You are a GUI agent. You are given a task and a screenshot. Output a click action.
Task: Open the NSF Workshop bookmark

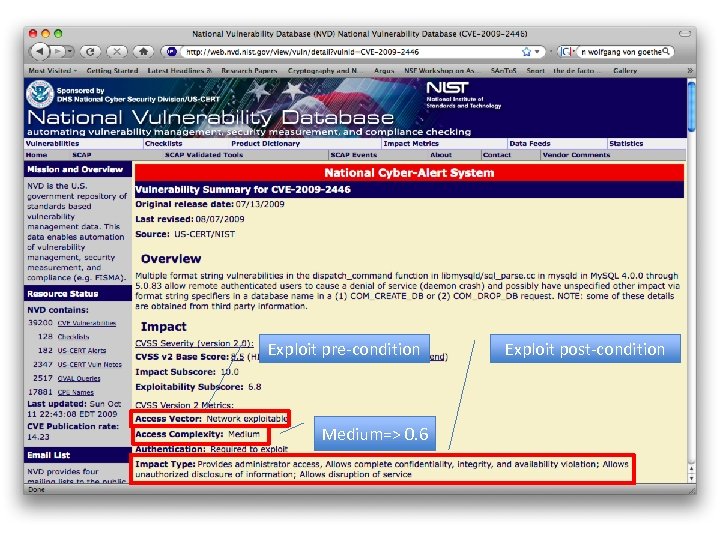[439, 71]
